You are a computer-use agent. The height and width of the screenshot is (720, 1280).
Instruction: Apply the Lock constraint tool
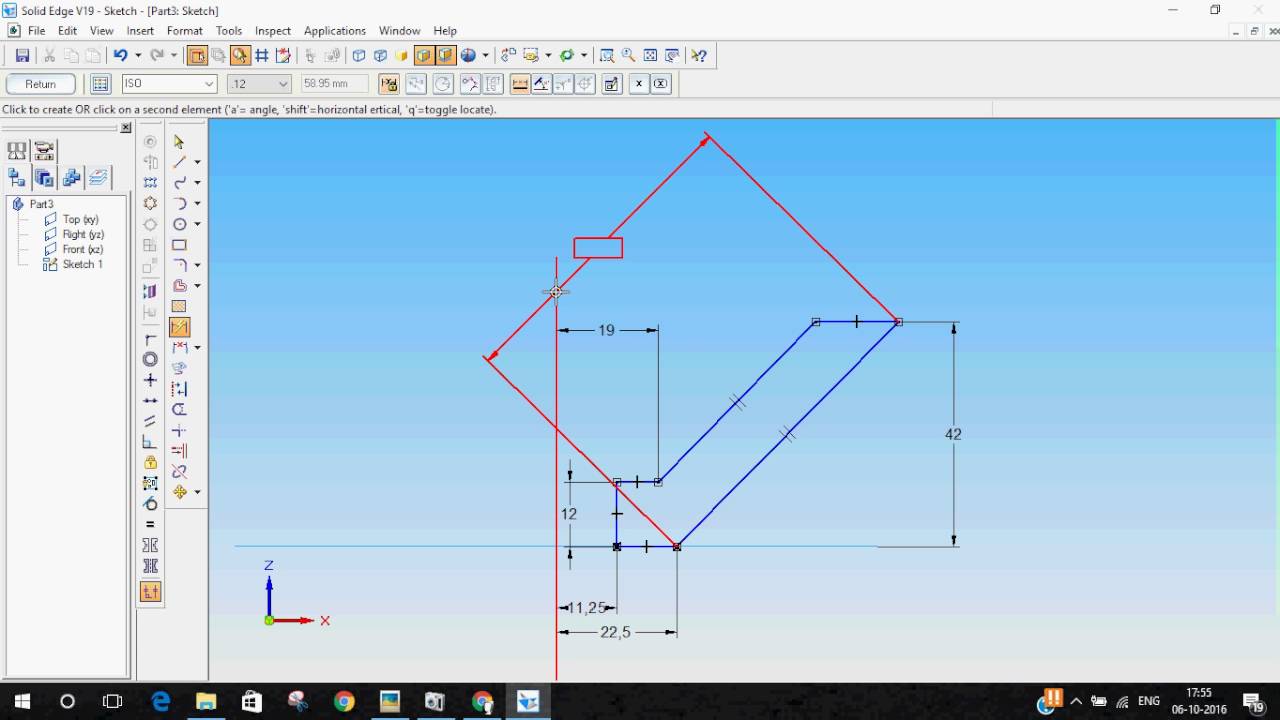click(x=150, y=463)
